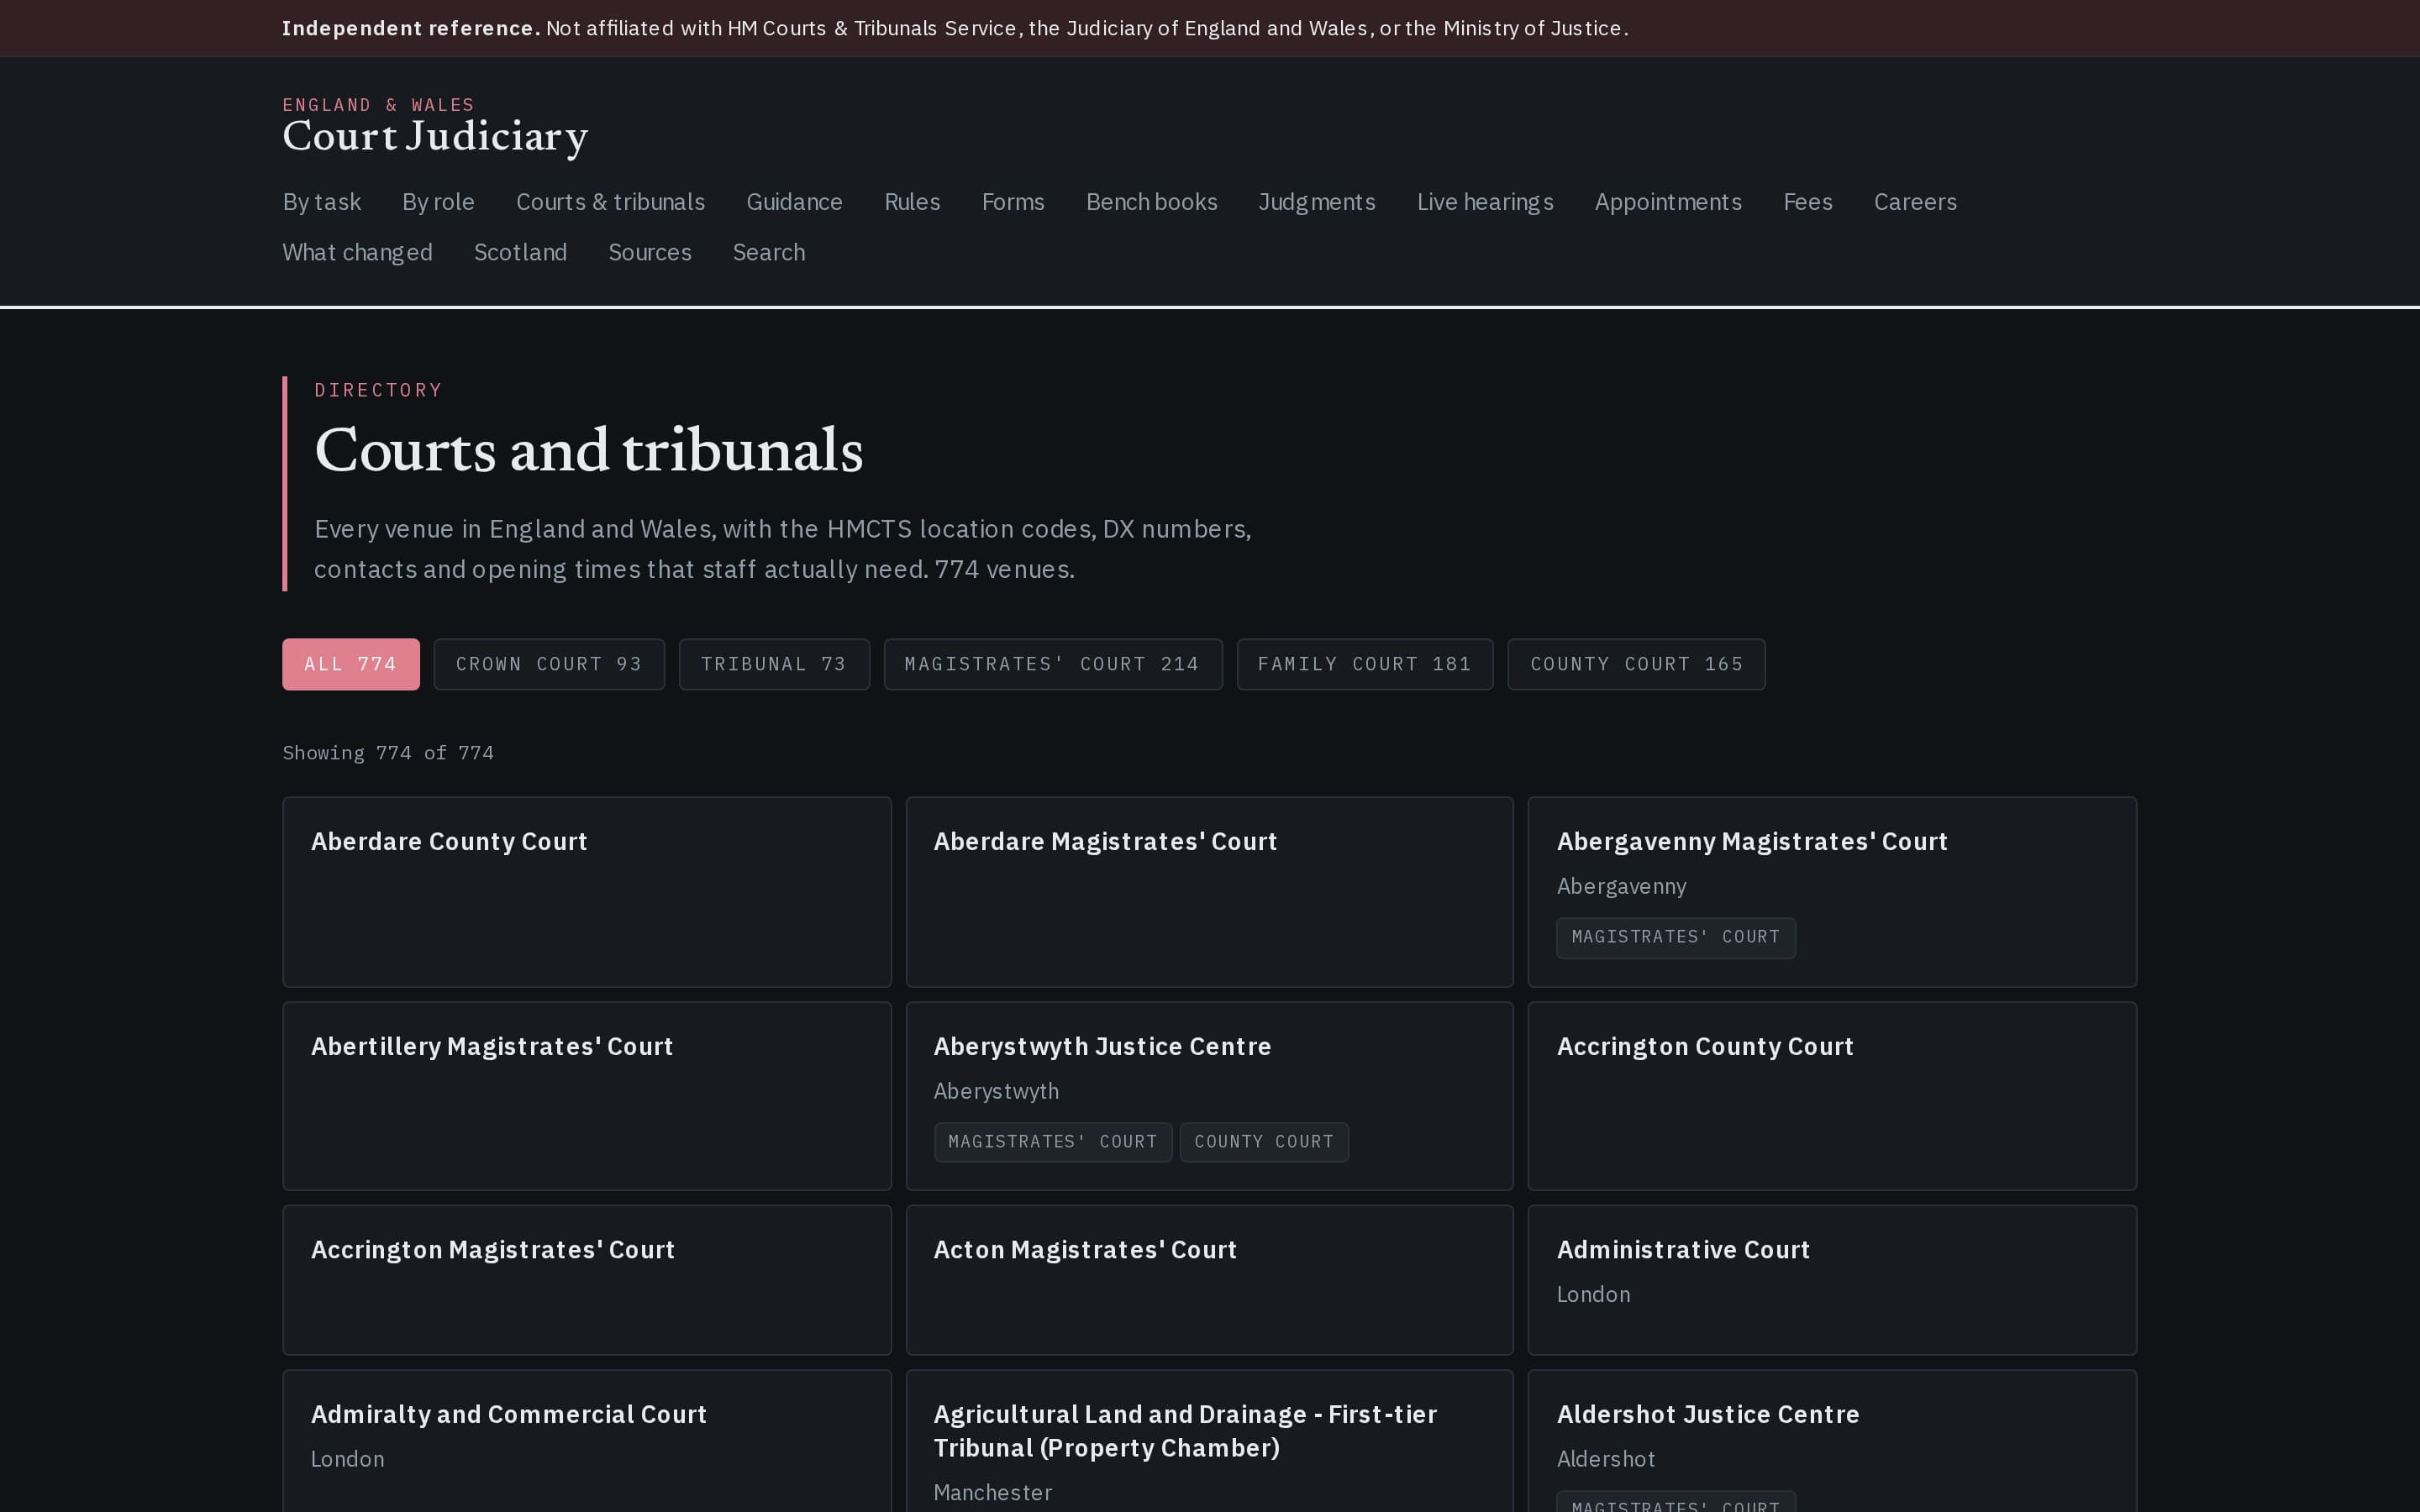Open the Abergavenny Magistrates' Court card
This screenshot has width=2420, height=1512.
1832,892
